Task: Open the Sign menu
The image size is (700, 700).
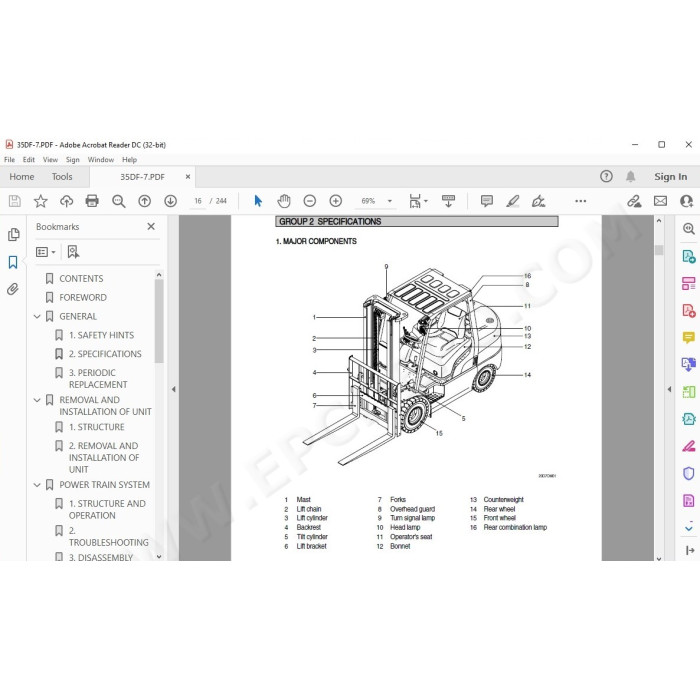Action: pyautogui.click(x=72, y=159)
